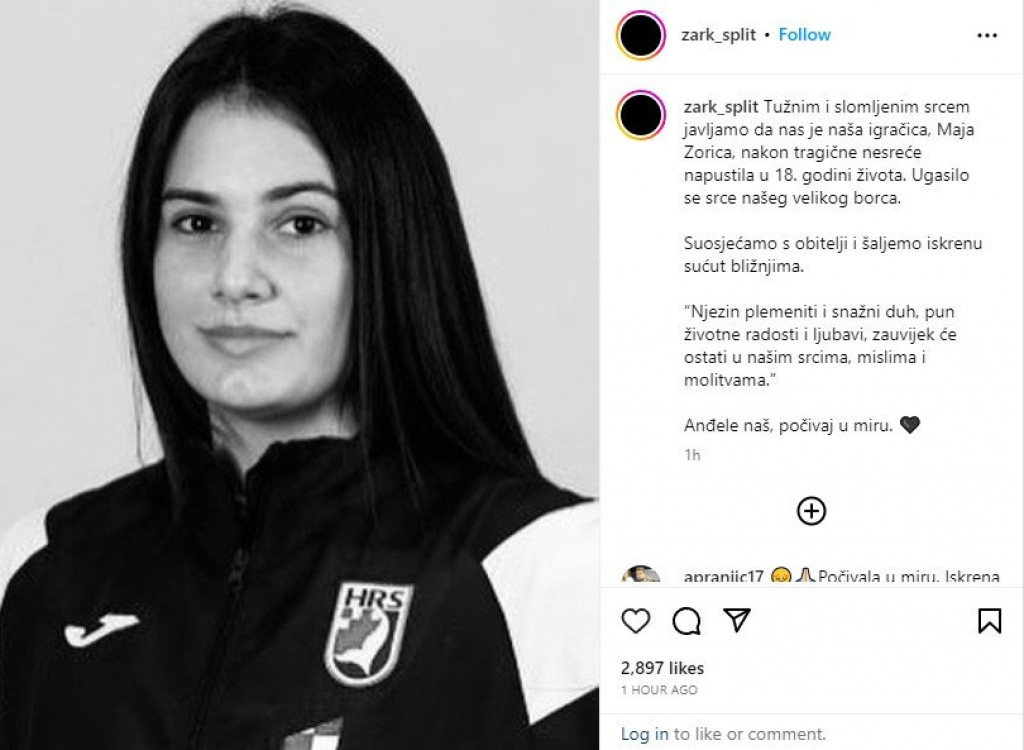Open zark_split profile from header username

point(718,35)
